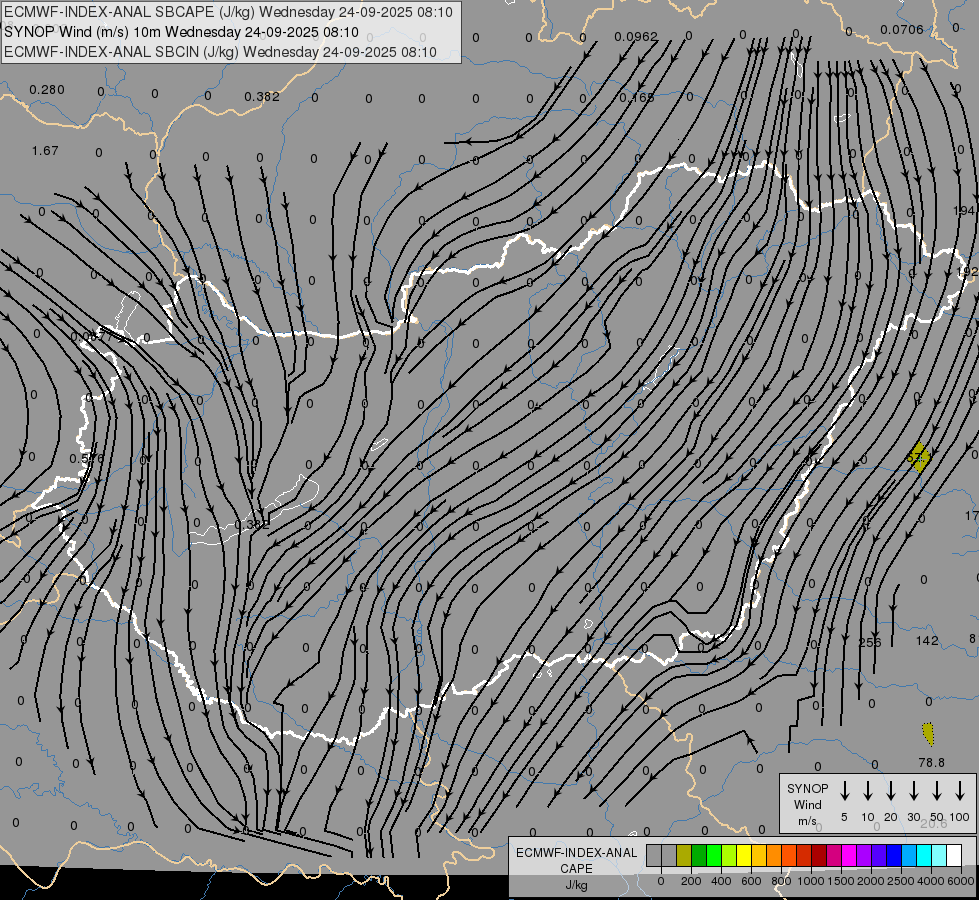Pick the bright yellow CAPE legend swatch
The width and height of the screenshot is (979, 900).
coord(744,855)
